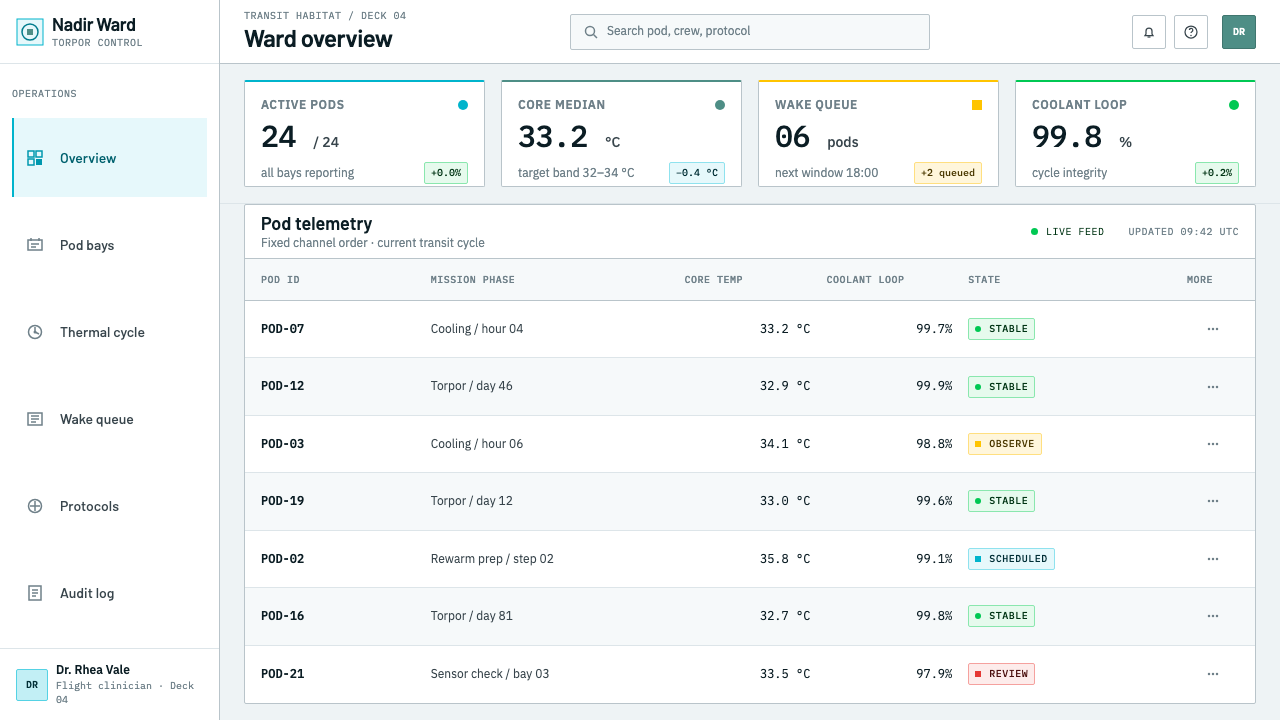
Task: Open more options for POD-21
Action: click(1213, 674)
